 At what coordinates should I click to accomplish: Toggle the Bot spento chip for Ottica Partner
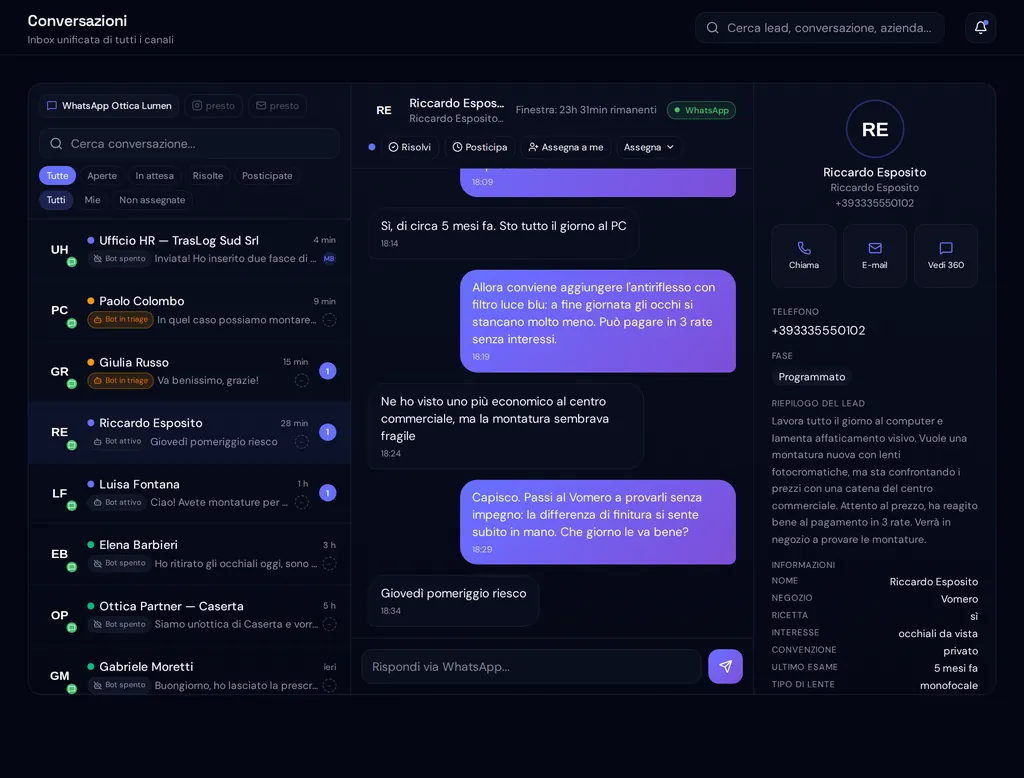[120, 624]
